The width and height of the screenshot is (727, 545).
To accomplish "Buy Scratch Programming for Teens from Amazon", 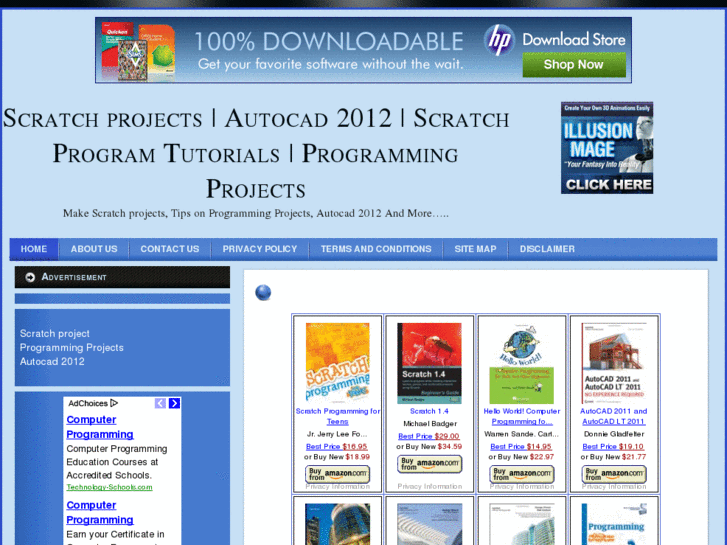I will click(338, 474).
